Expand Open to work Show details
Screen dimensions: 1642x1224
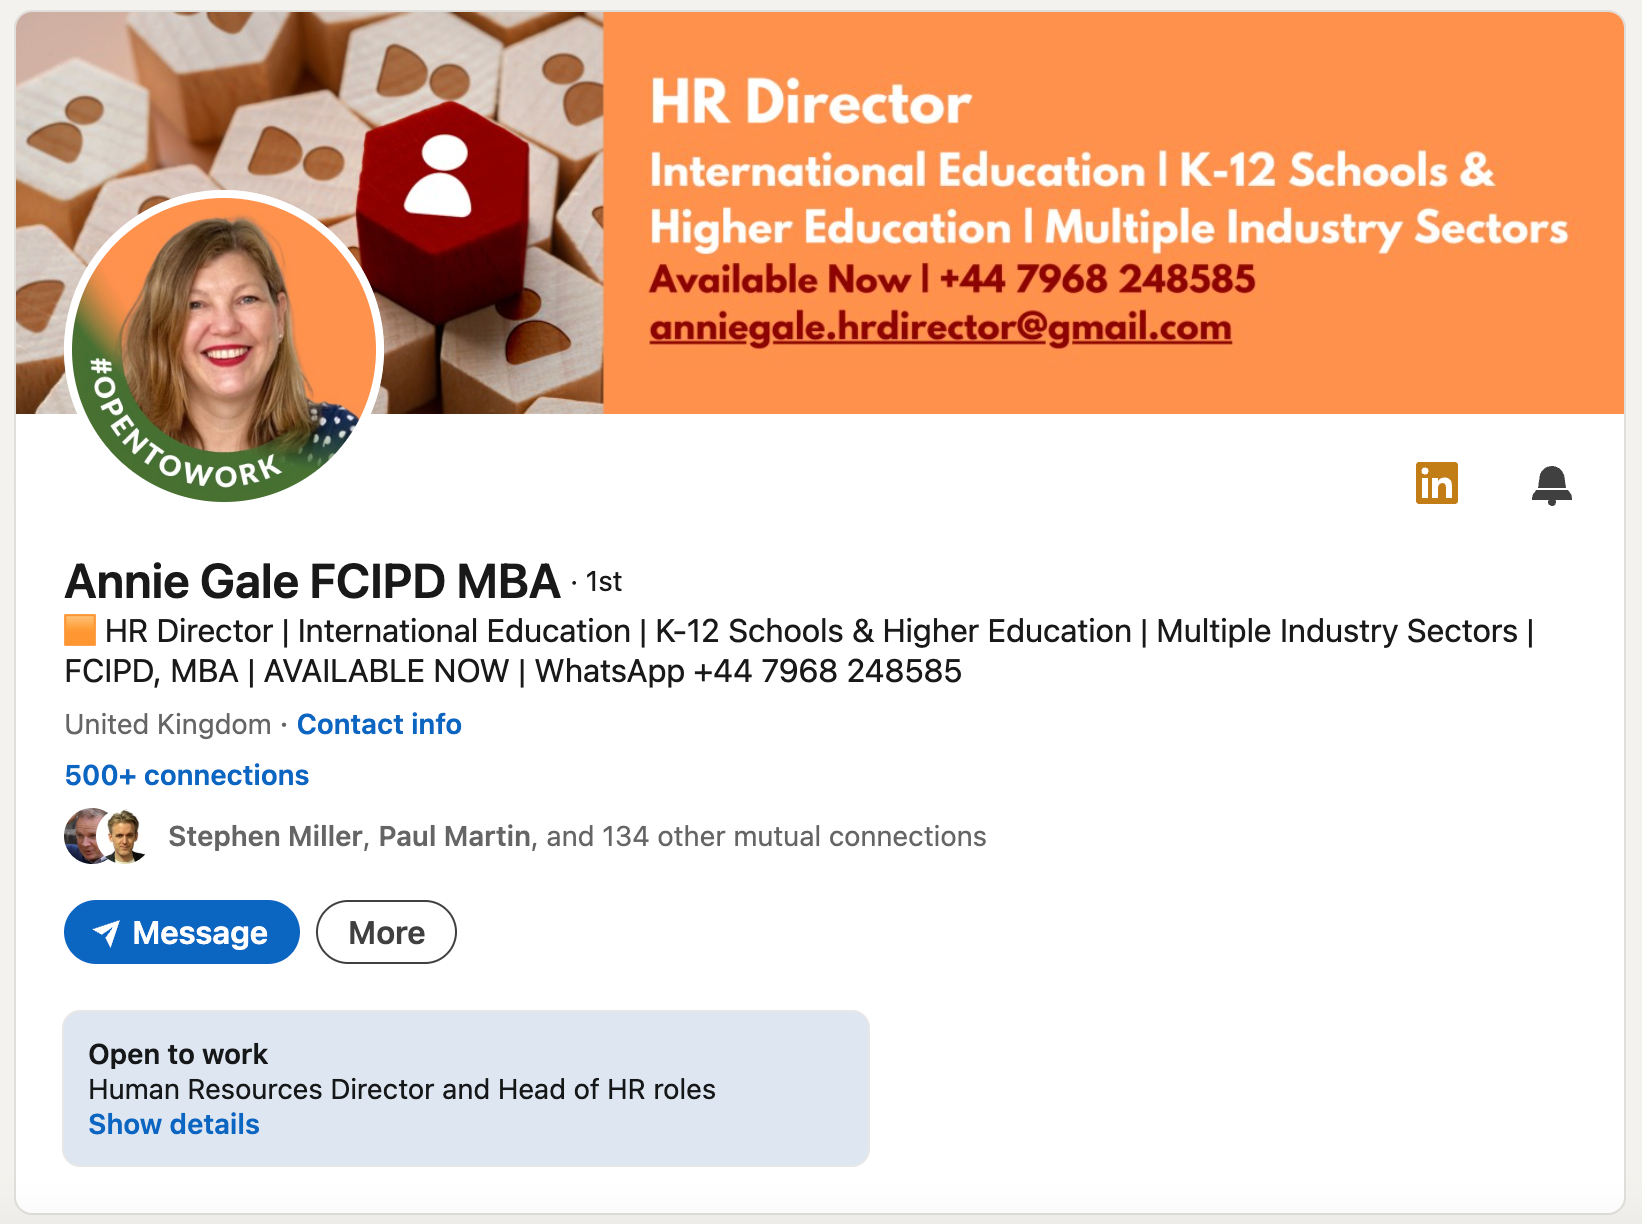(x=174, y=1124)
